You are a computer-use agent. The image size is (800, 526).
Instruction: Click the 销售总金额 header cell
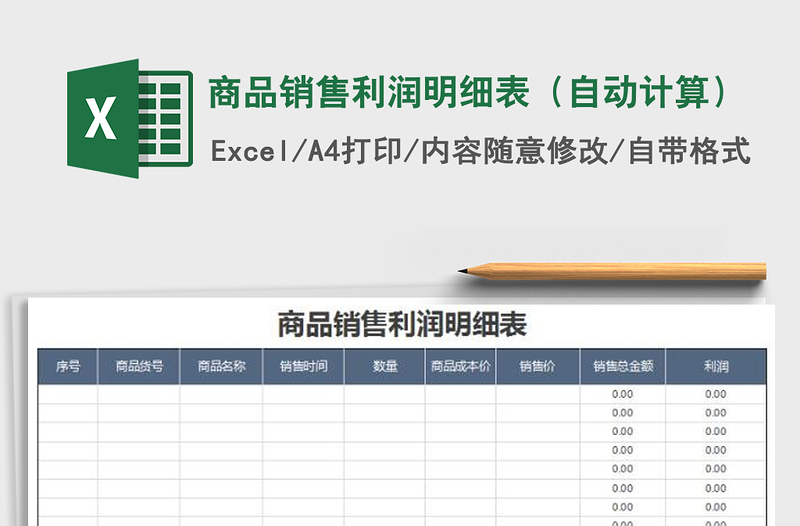[x=623, y=367]
